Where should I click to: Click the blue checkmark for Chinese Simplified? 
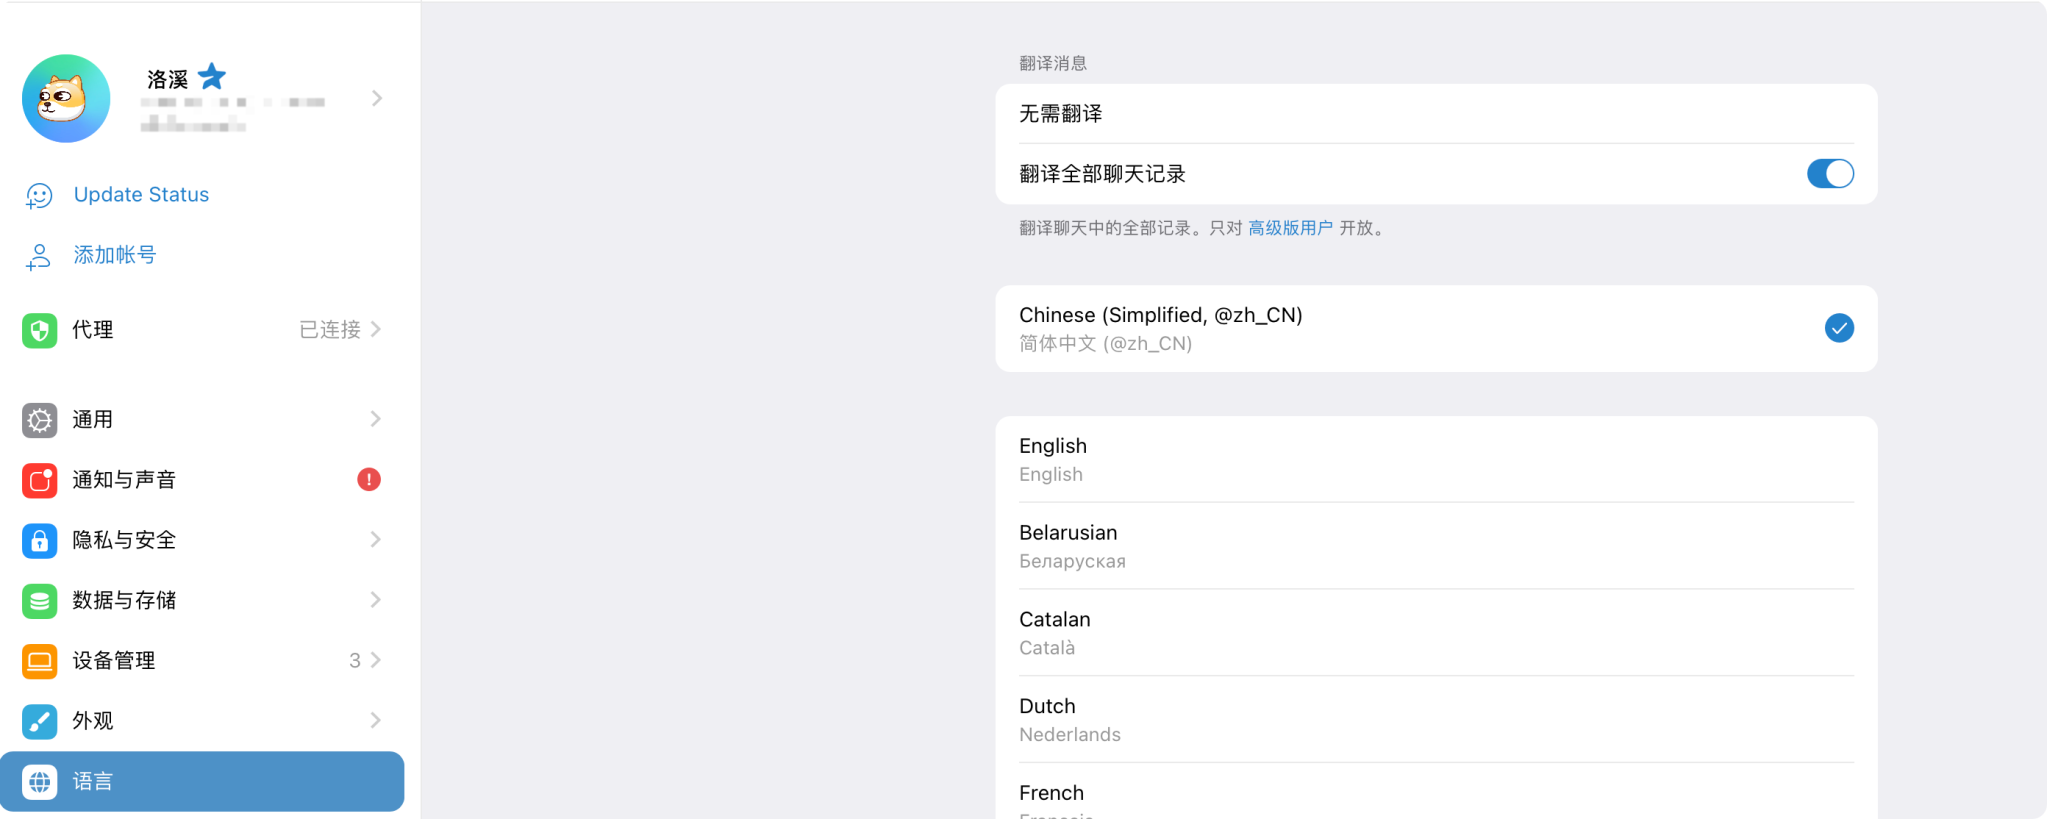click(x=1839, y=328)
